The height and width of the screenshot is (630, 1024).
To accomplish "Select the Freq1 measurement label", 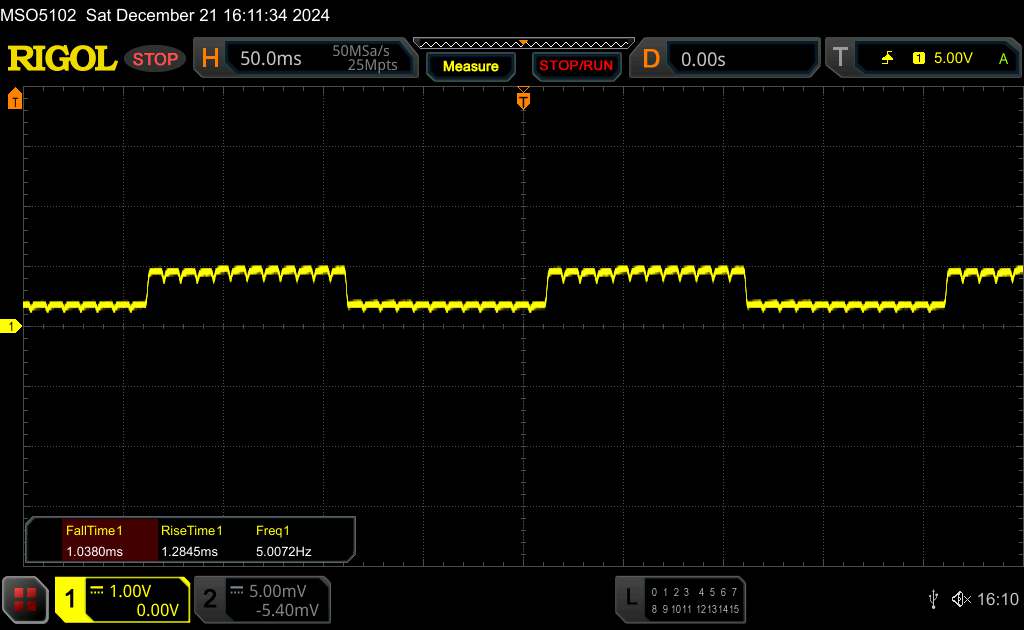I will coord(272,531).
